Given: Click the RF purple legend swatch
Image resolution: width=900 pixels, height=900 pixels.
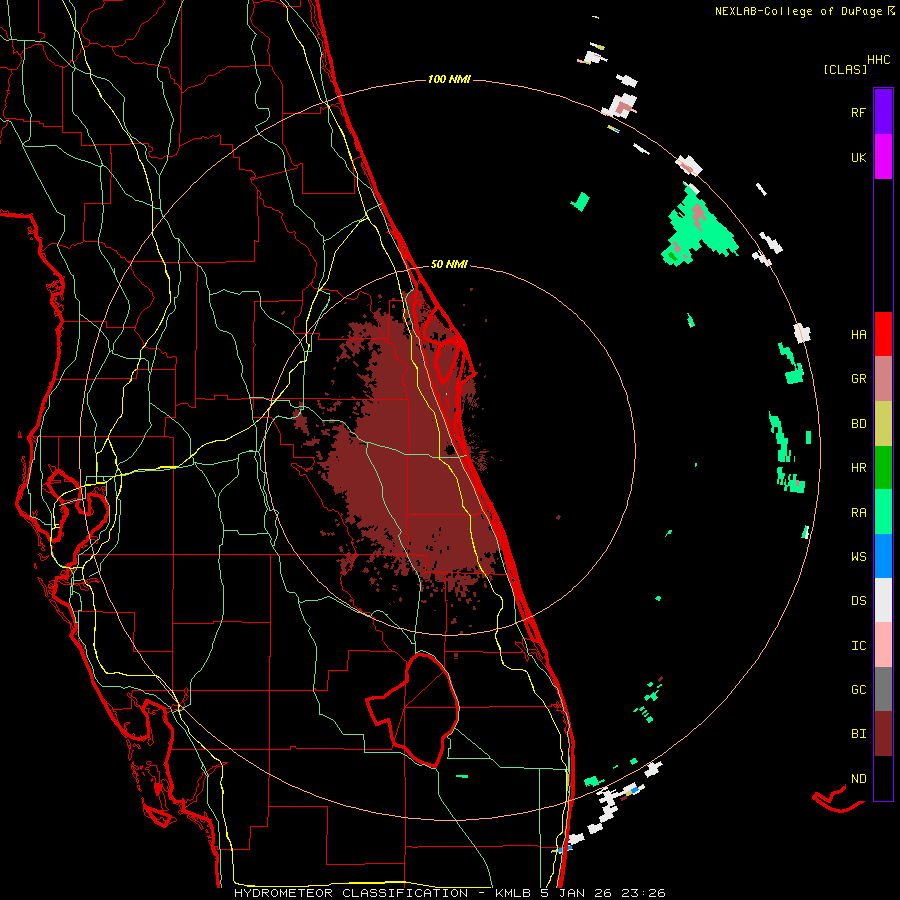Looking at the screenshot, I should [883, 111].
